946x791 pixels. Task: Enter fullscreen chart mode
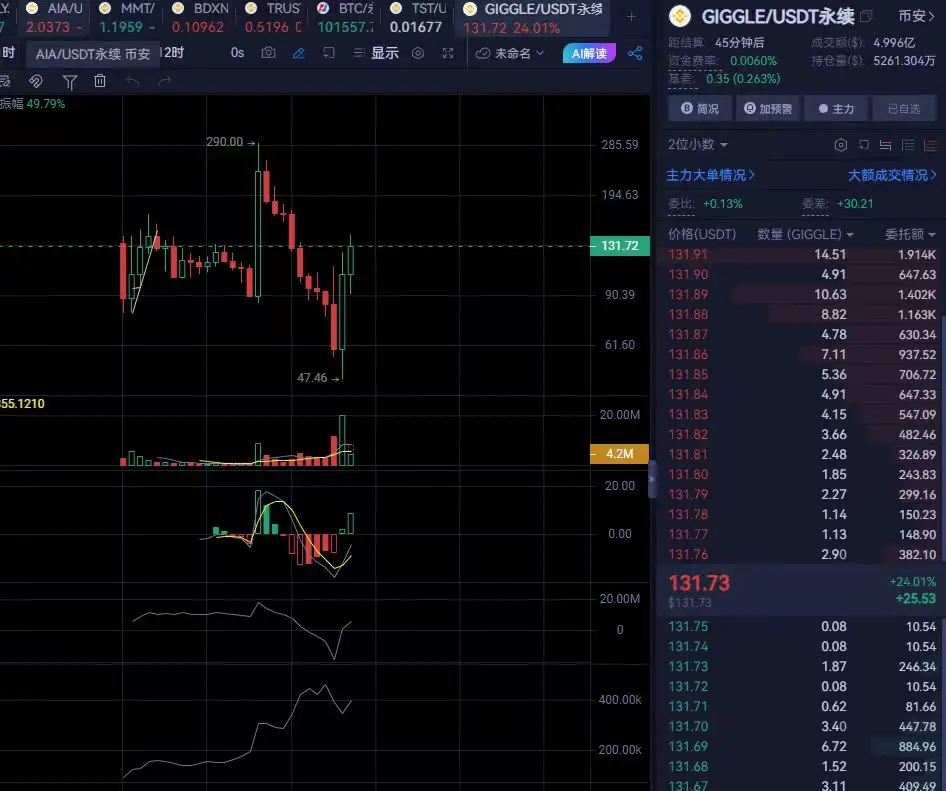click(x=448, y=53)
